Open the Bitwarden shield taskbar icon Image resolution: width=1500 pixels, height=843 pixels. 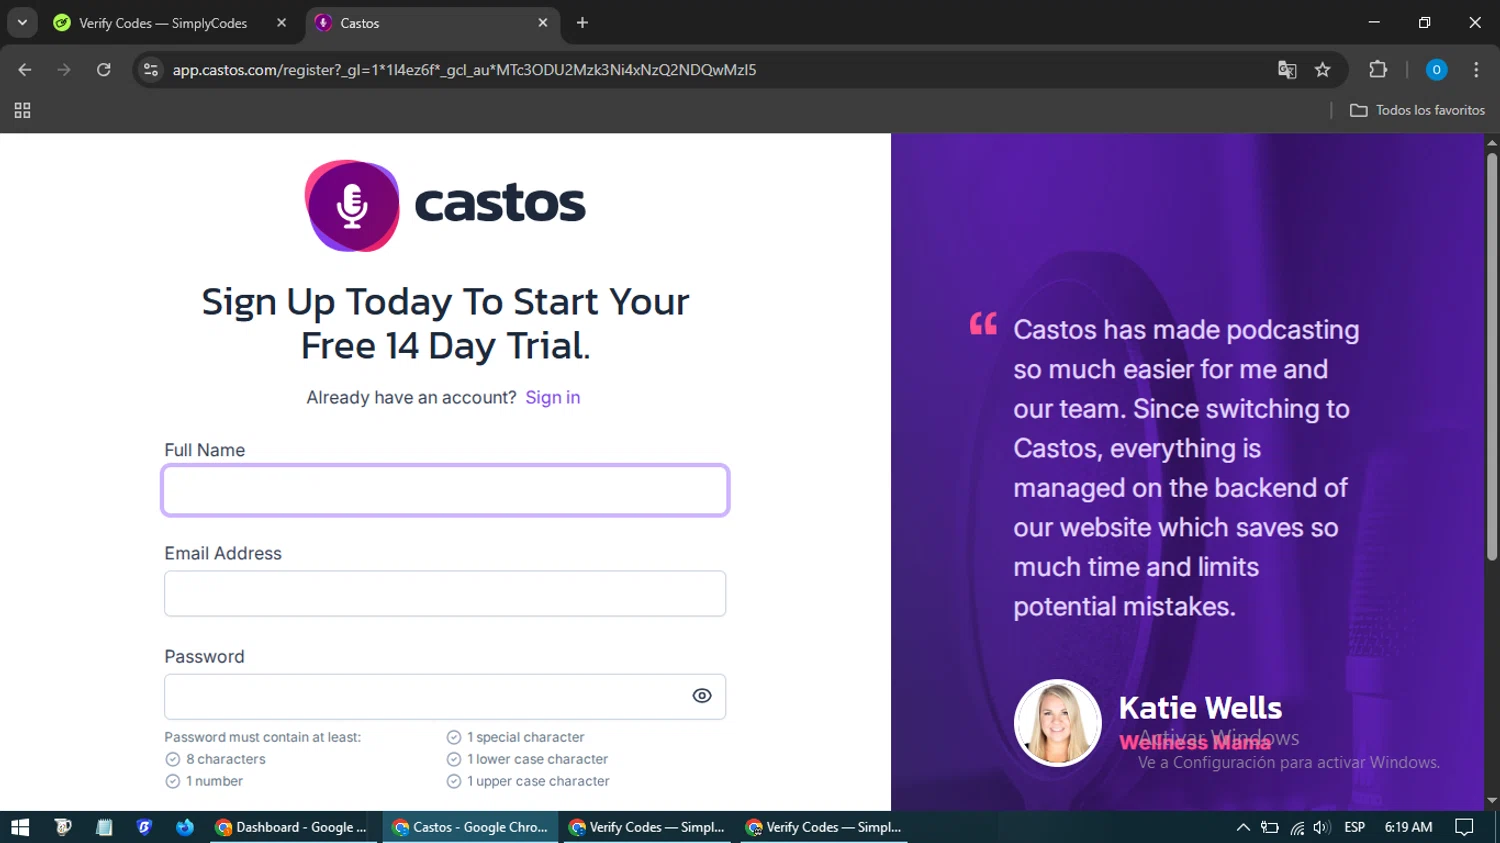tap(144, 827)
